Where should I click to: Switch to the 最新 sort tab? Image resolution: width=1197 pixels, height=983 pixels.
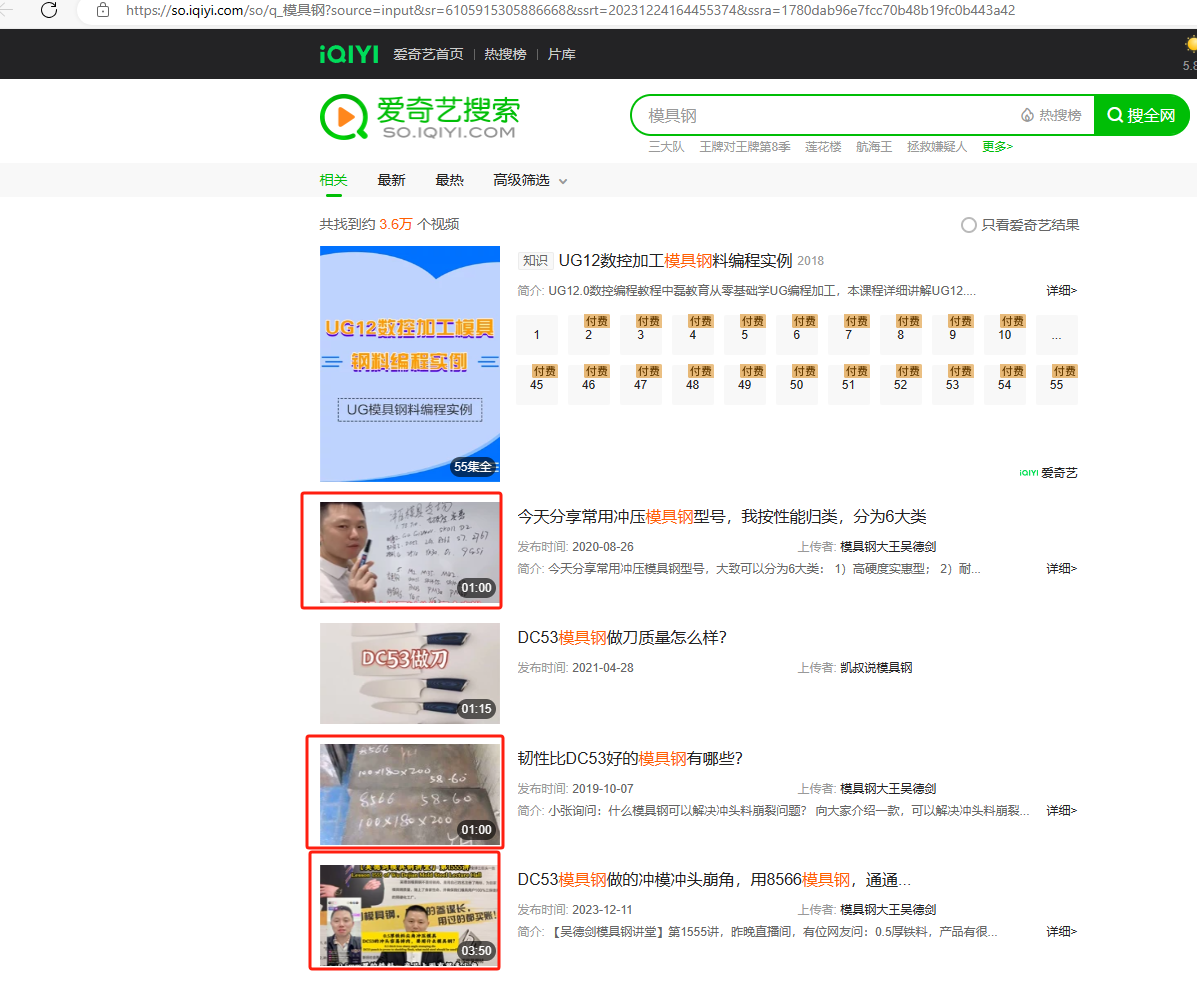click(x=391, y=180)
